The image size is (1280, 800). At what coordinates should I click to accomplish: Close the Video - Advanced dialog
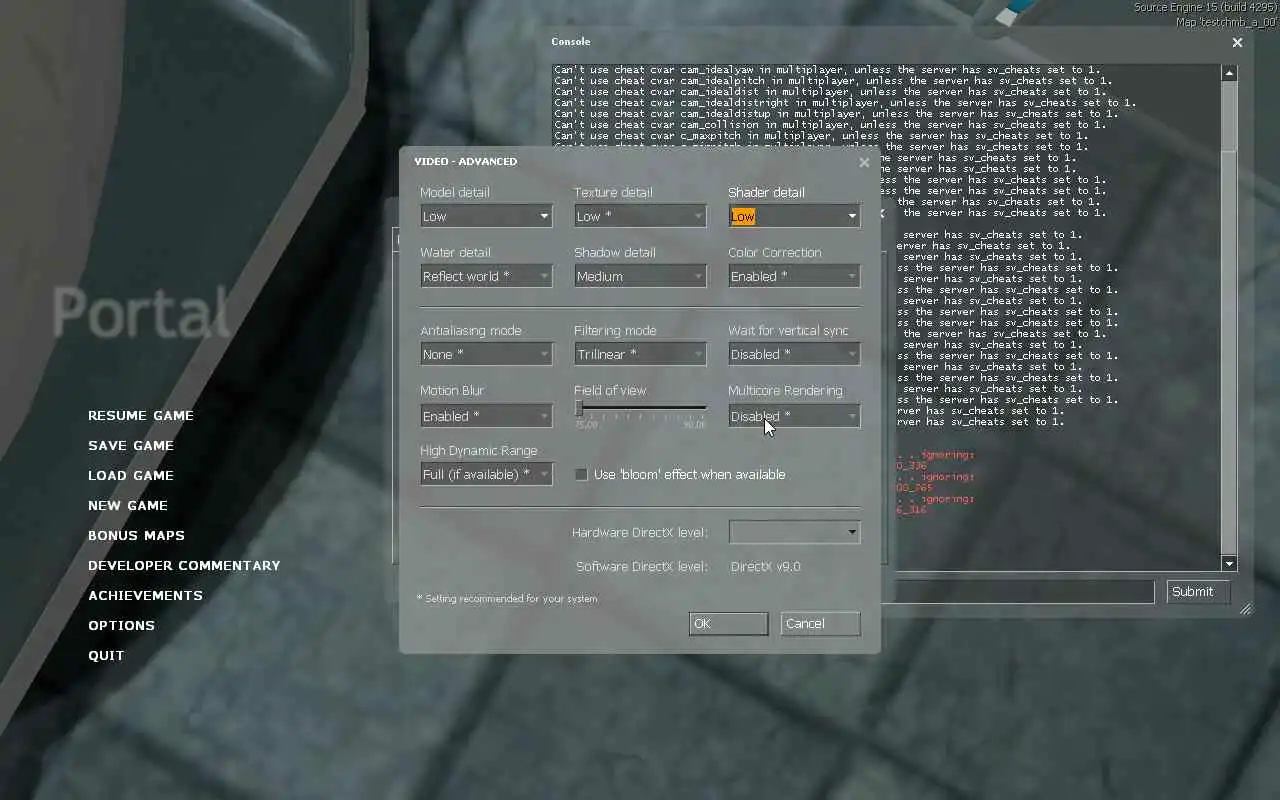864,162
